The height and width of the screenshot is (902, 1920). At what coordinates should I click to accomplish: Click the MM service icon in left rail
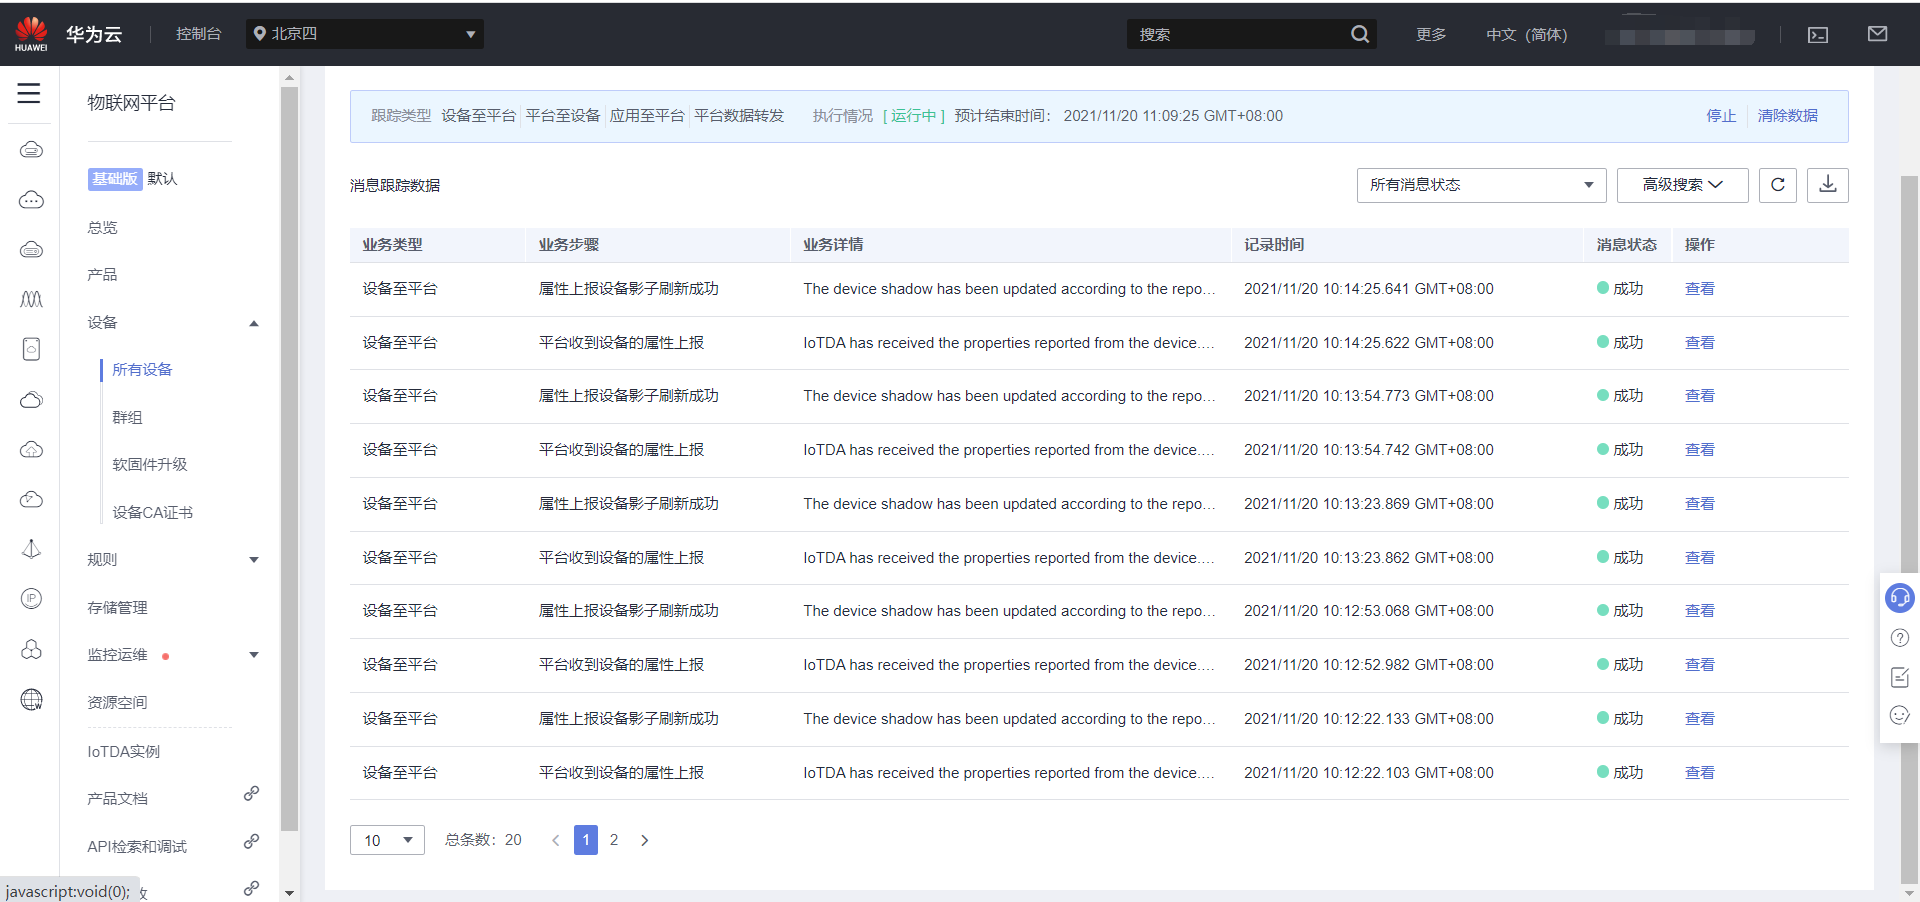click(x=31, y=299)
